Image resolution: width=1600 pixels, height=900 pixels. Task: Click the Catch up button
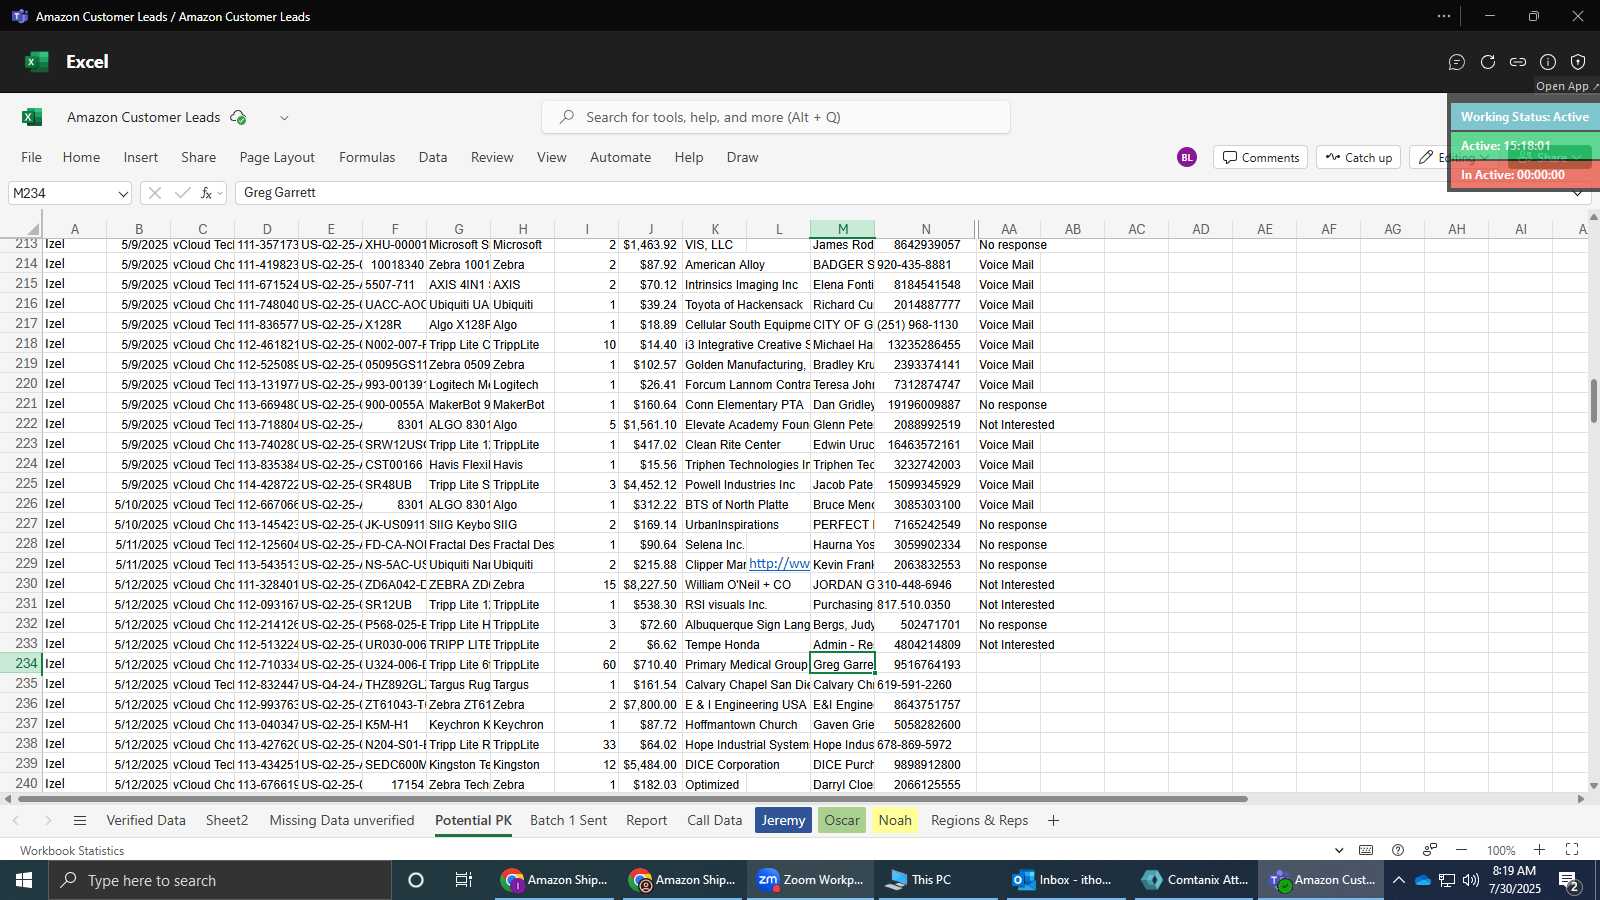pyautogui.click(x=1359, y=157)
